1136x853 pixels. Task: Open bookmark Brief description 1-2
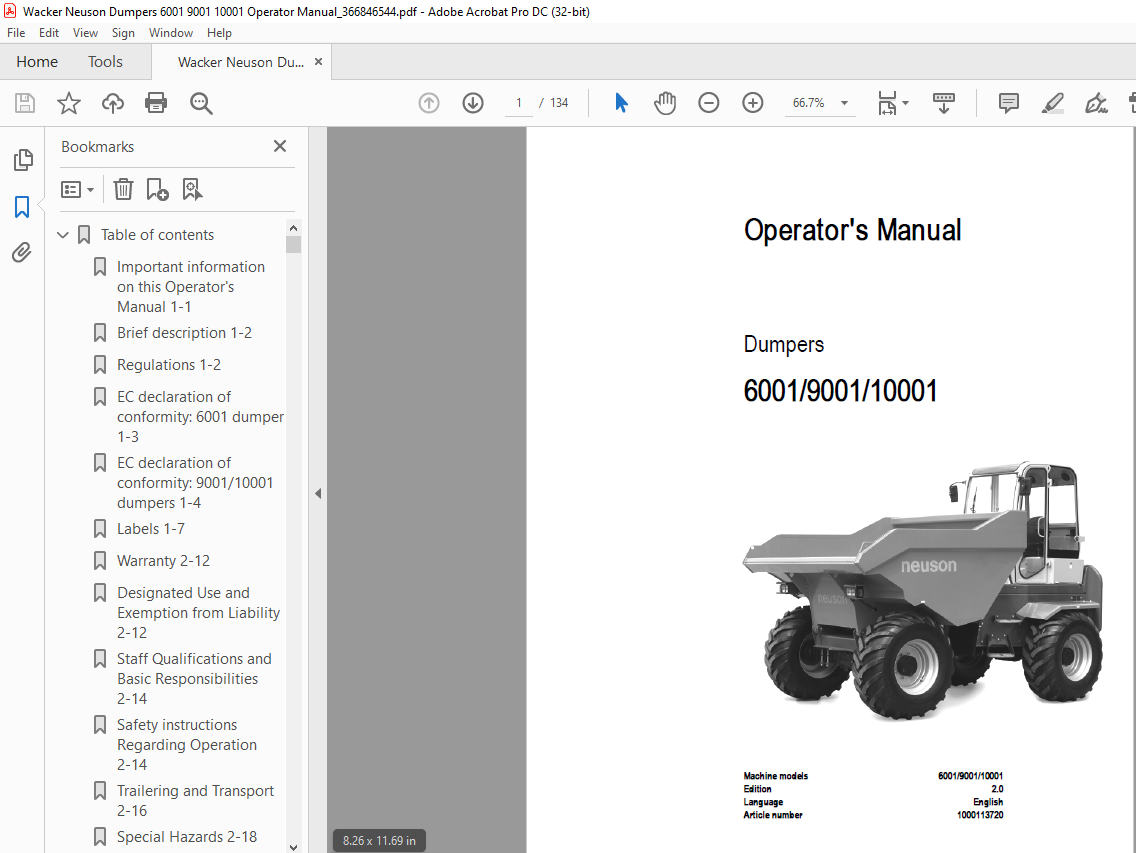click(x=184, y=333)
